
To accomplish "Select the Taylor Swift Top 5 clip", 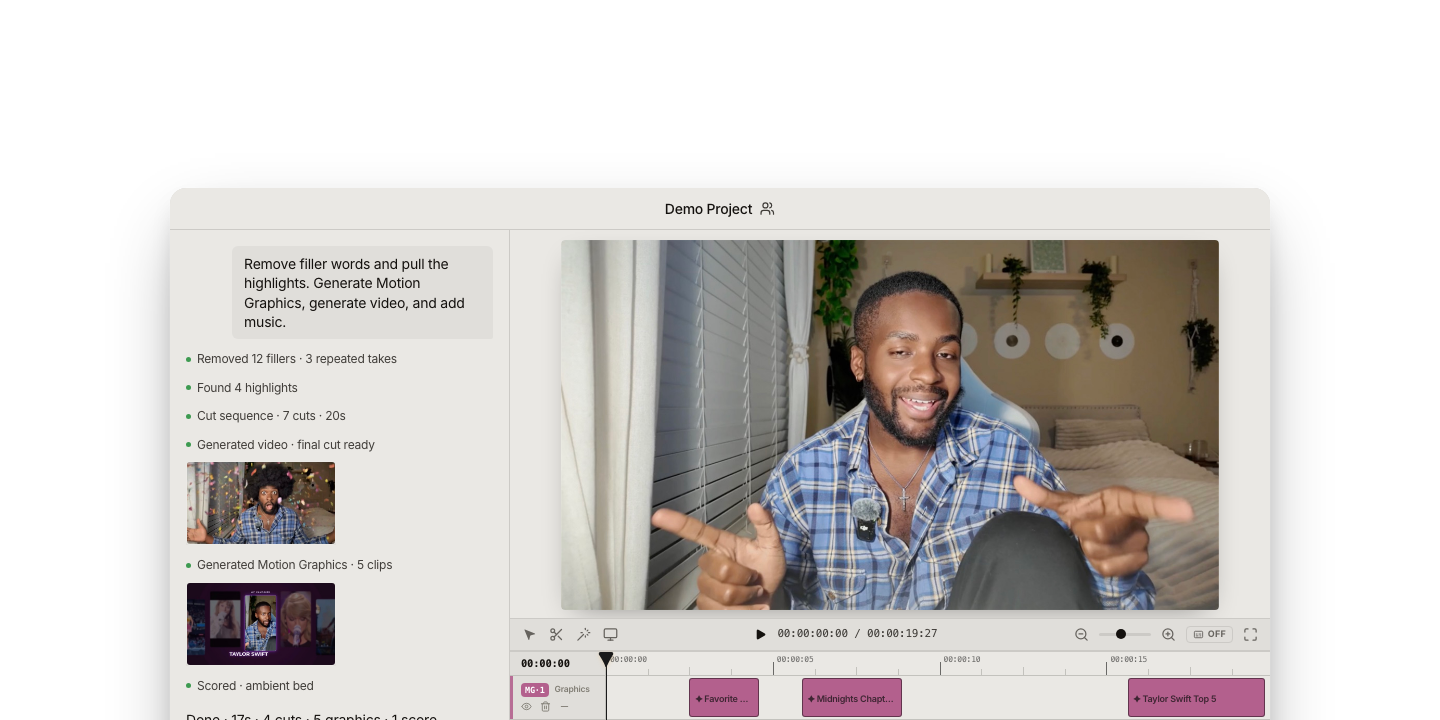I will coord(1196,697).
